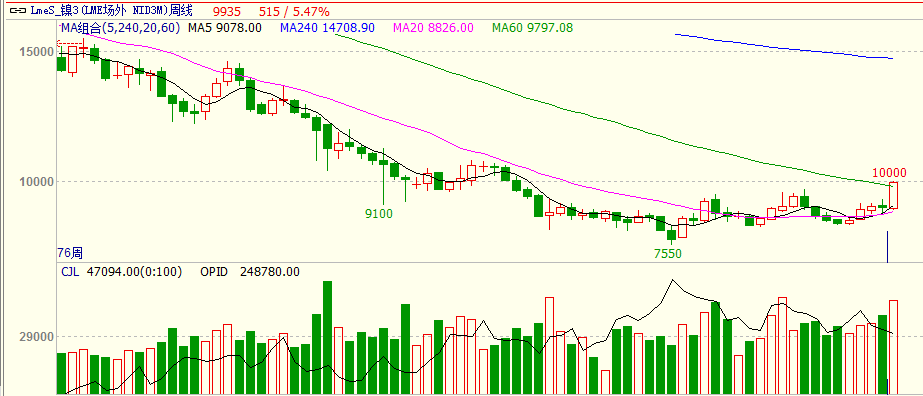Open the MA组合(5,240,20,60) indicator label
Viewport: 923px width, 396px height.
pos(121,27)
